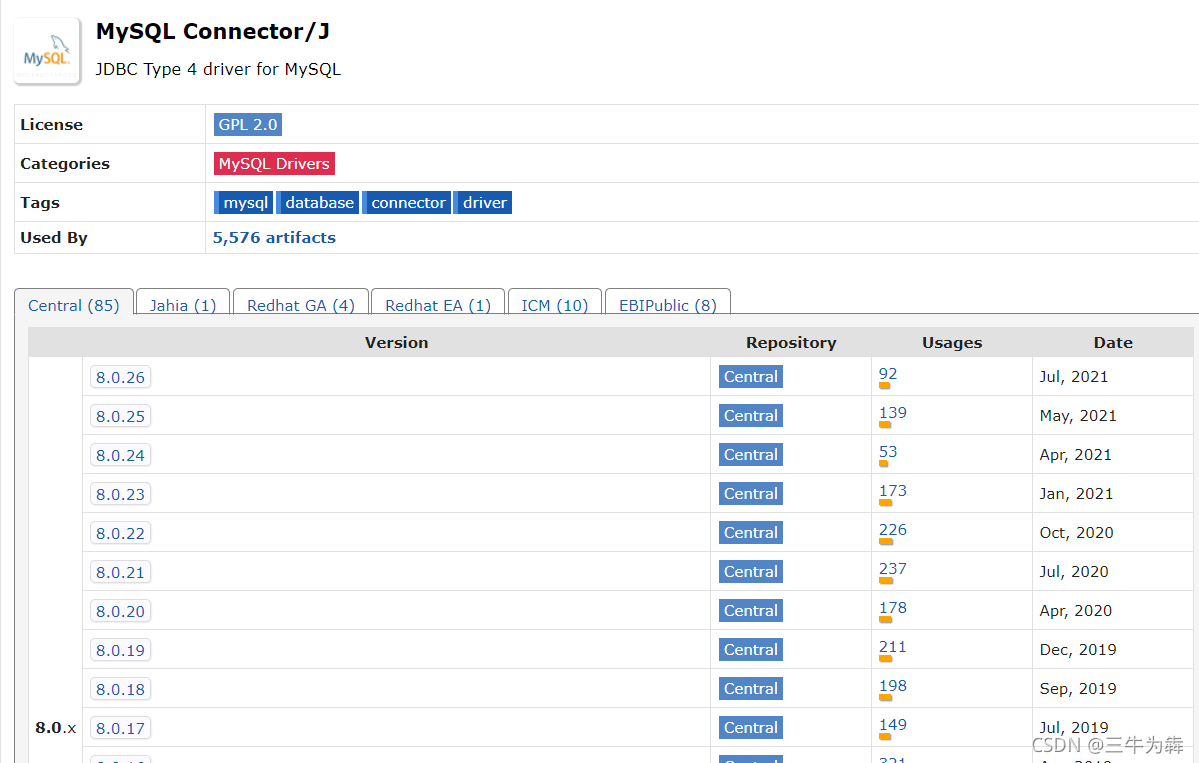
Task: Open the 237 usages link
Action: point(892,569)
